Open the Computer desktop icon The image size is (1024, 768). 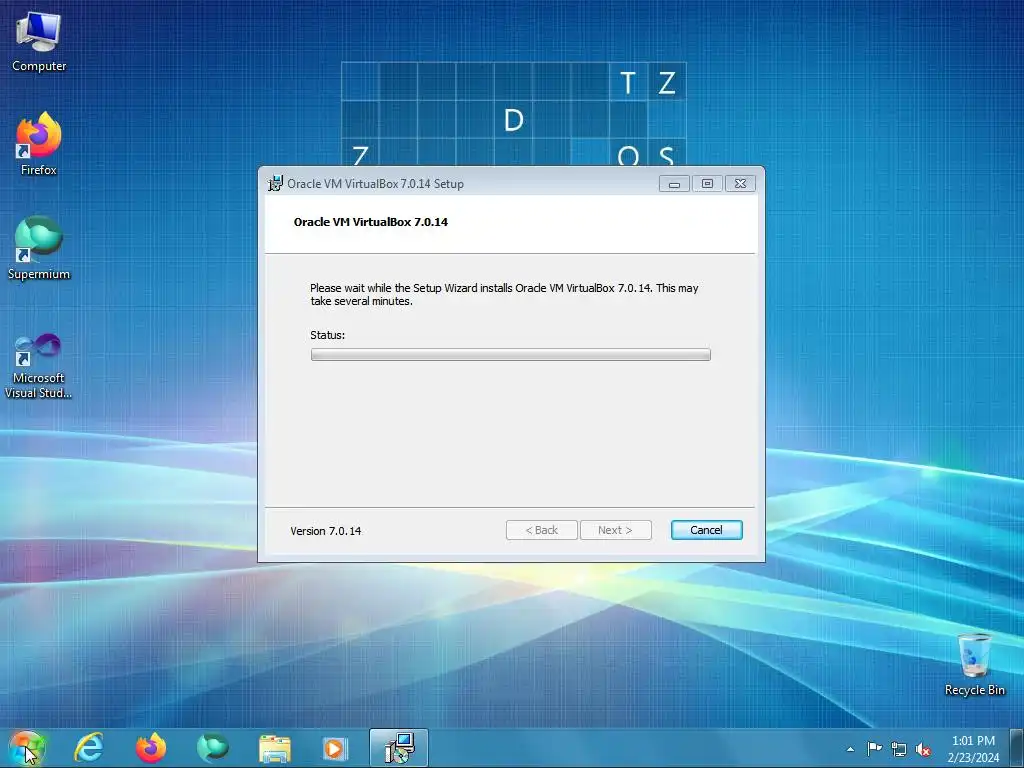(x=39, y=42)
